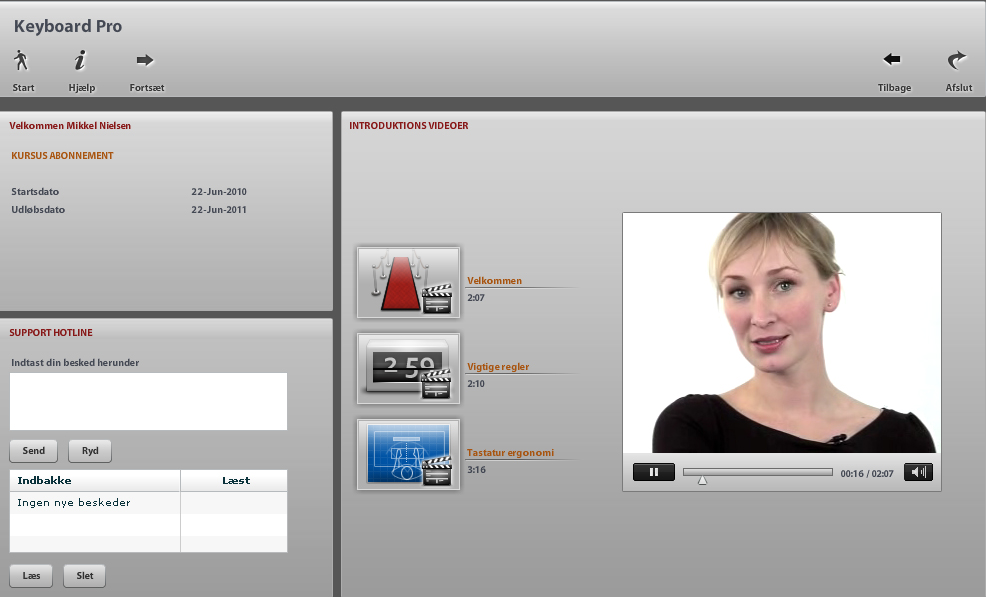The image size is (986, 597).
Task: Clear the message with the Ryd button
Action: tap(90, 450)
